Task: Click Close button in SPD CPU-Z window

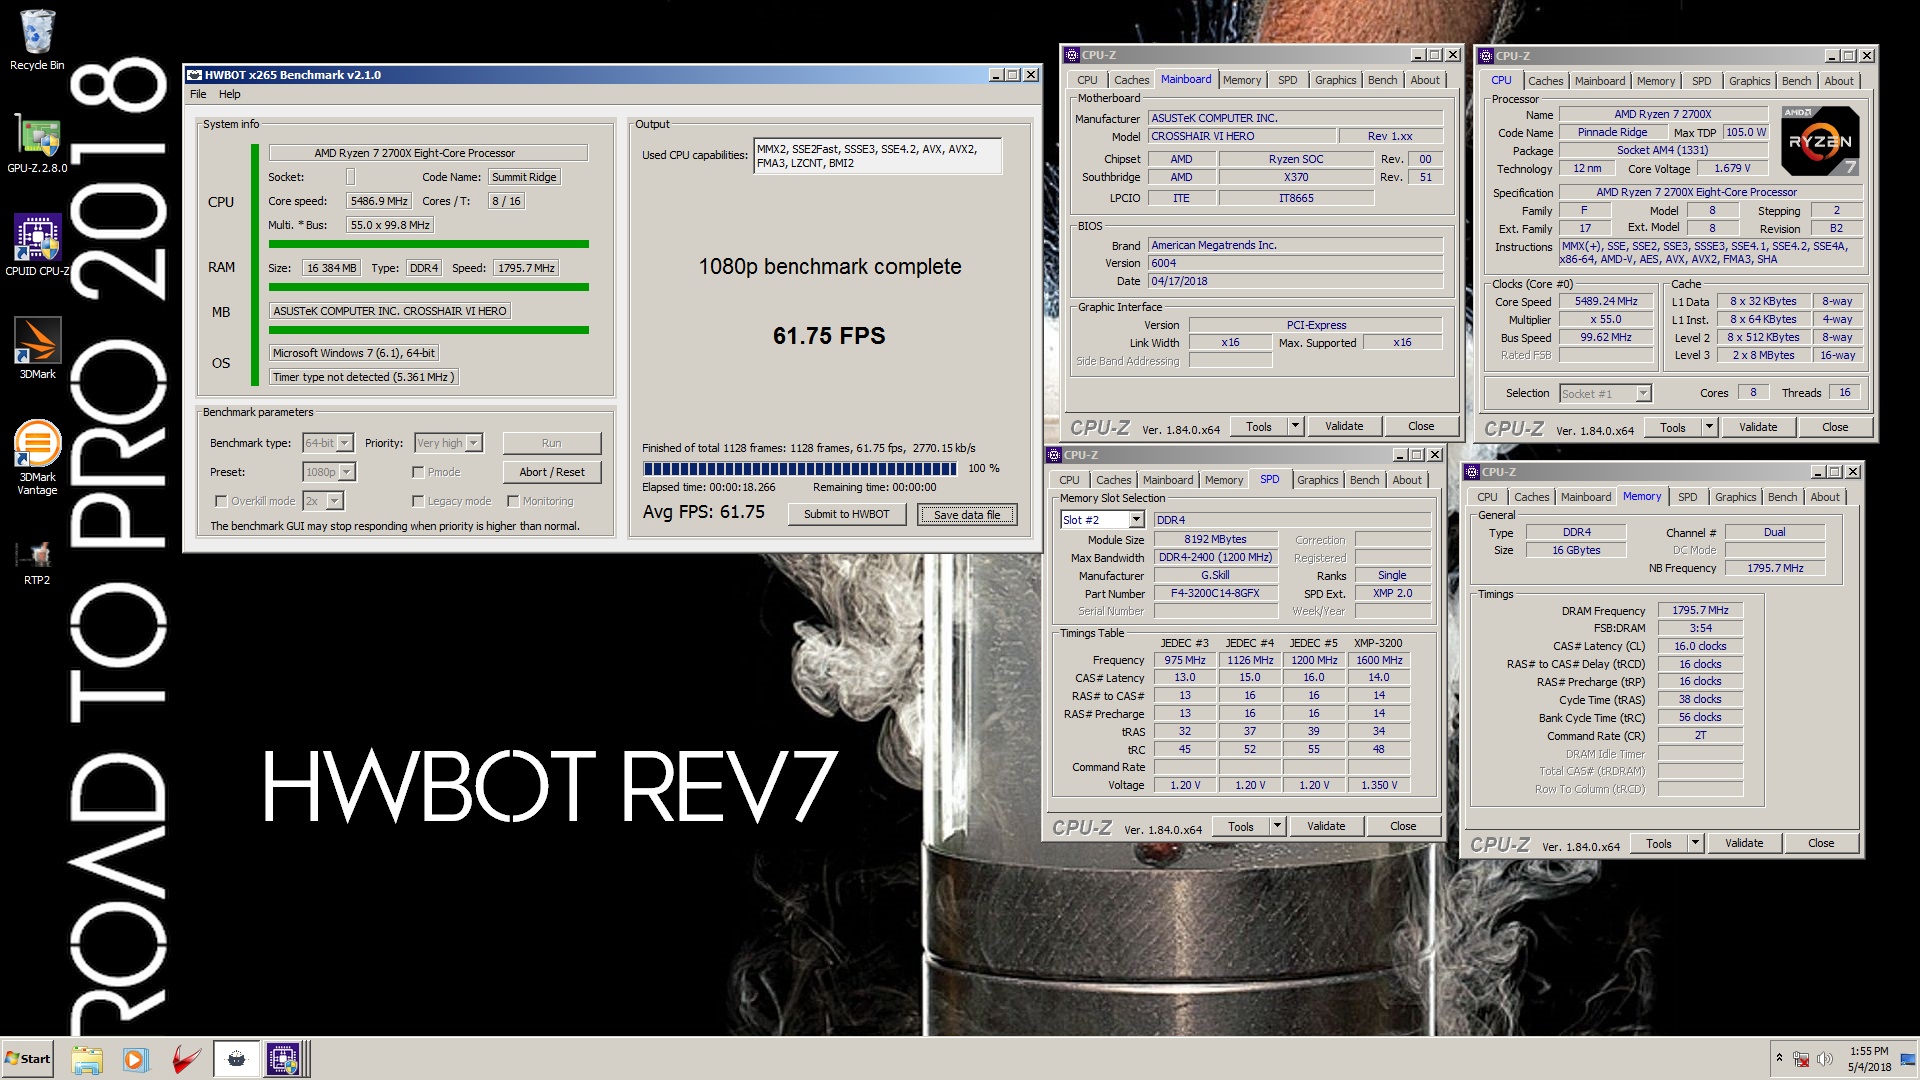Action: point(1403,826)
